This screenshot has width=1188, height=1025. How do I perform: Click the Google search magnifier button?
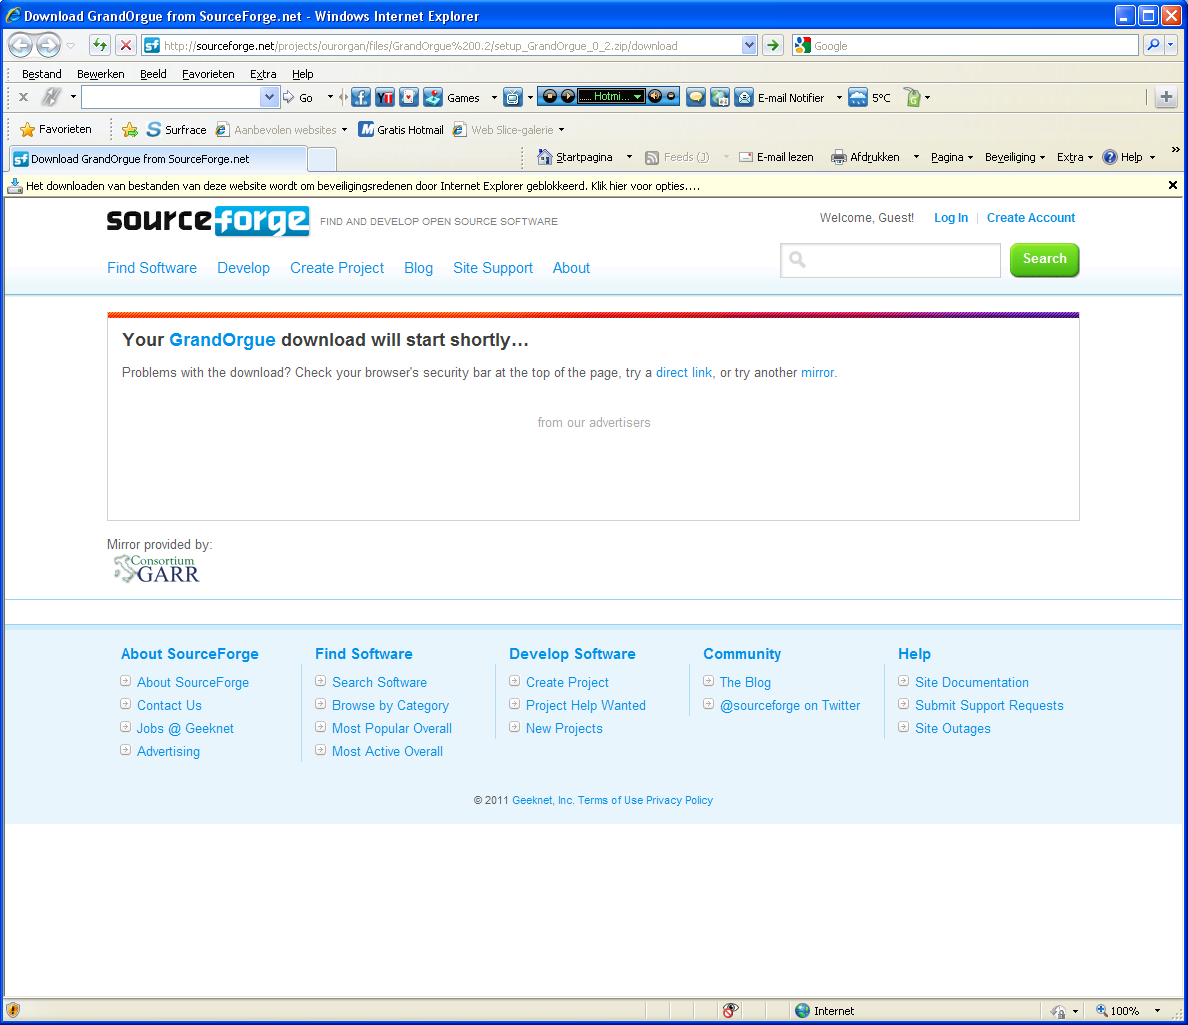pos(1153,45)
